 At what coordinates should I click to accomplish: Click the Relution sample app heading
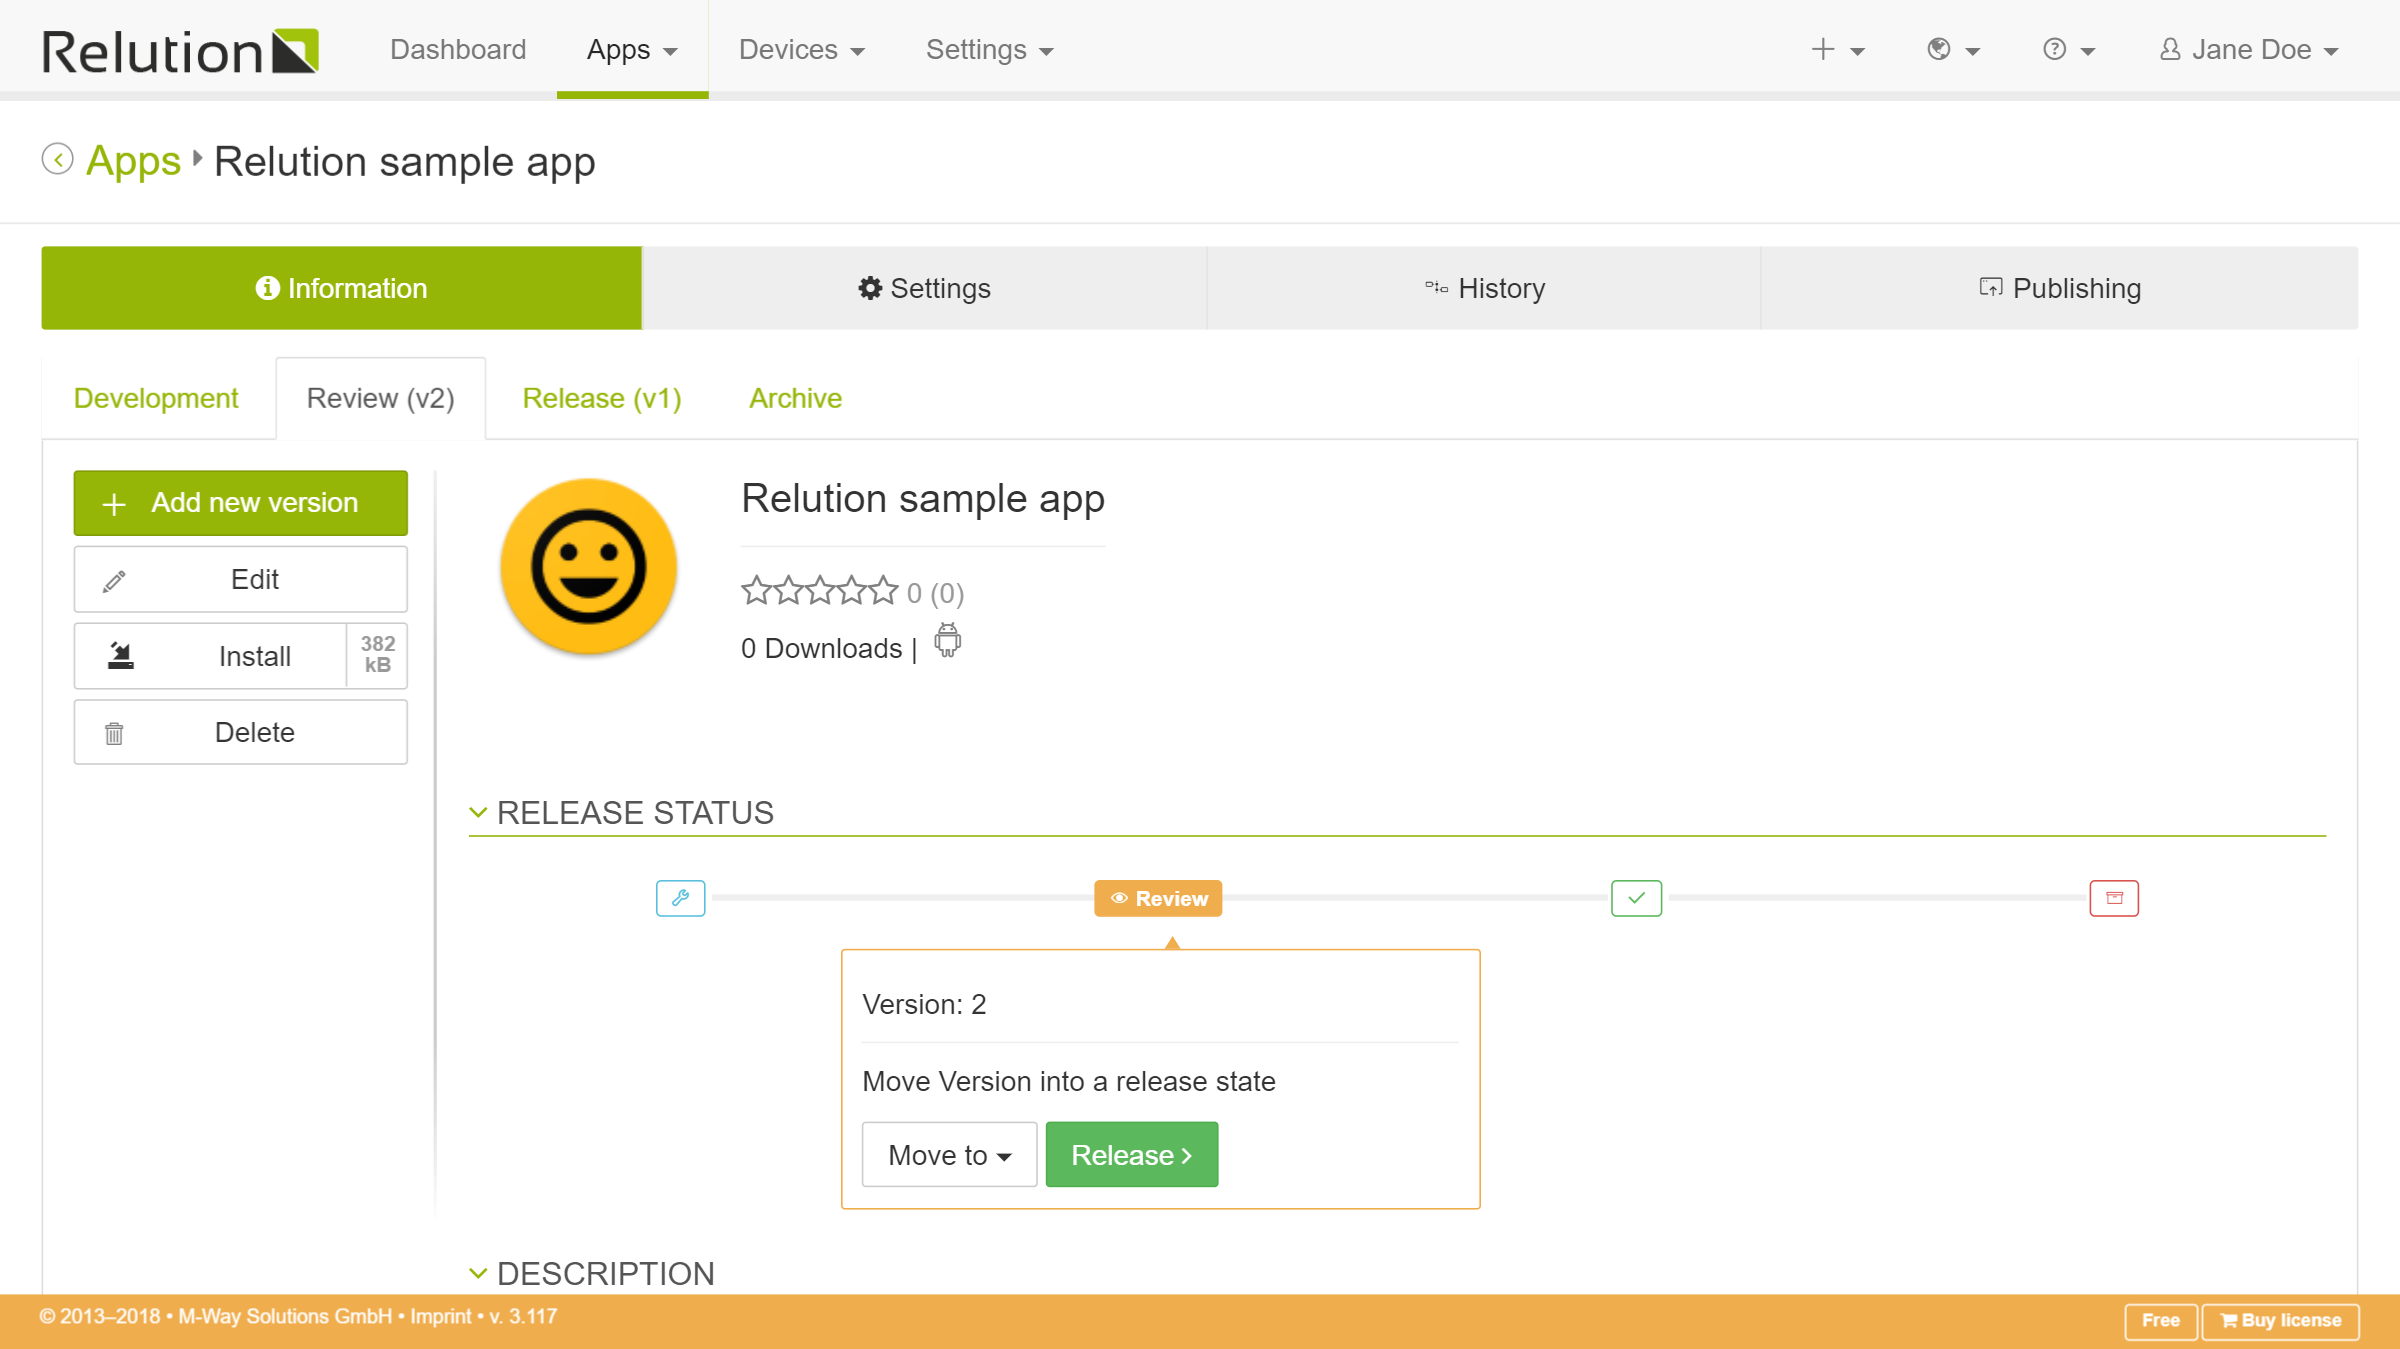(x=922, y=498)
